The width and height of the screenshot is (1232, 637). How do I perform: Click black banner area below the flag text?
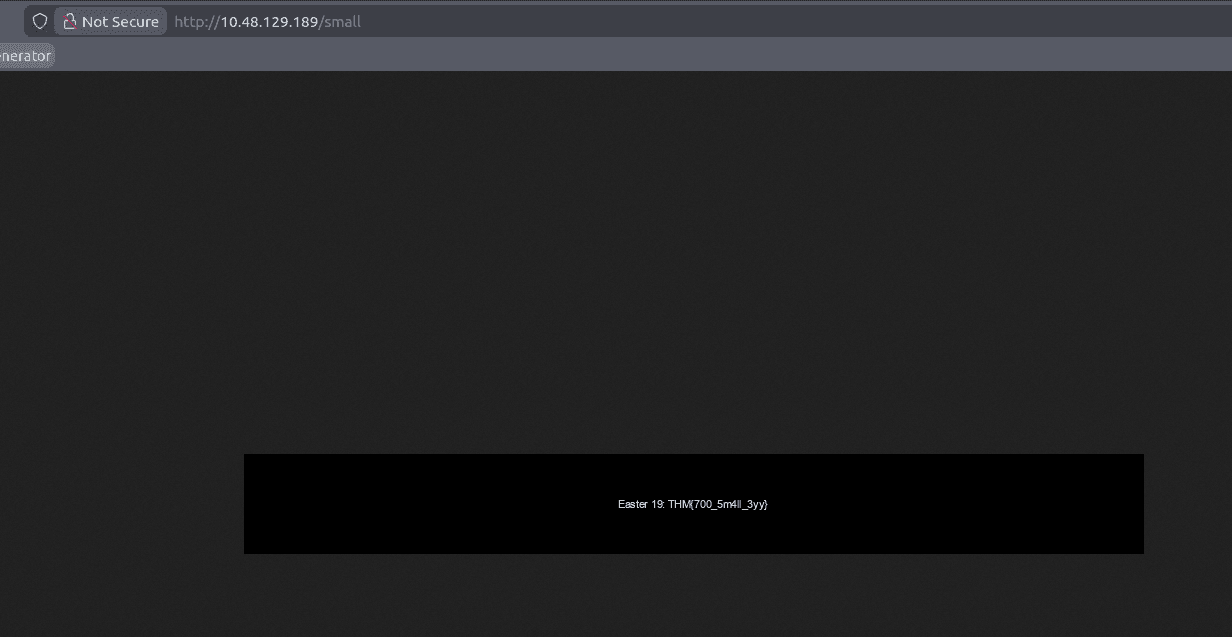[x=693, y=534]
